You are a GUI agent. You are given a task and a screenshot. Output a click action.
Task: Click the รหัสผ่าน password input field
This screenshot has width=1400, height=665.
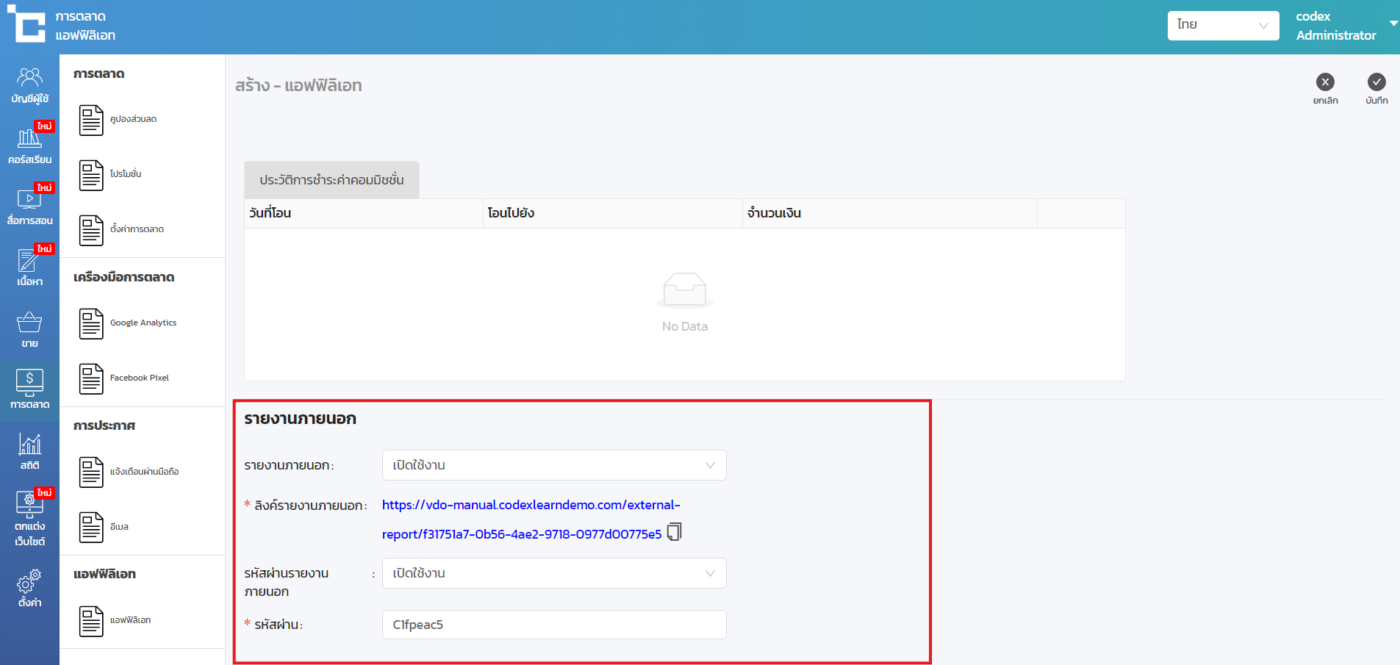554,625
